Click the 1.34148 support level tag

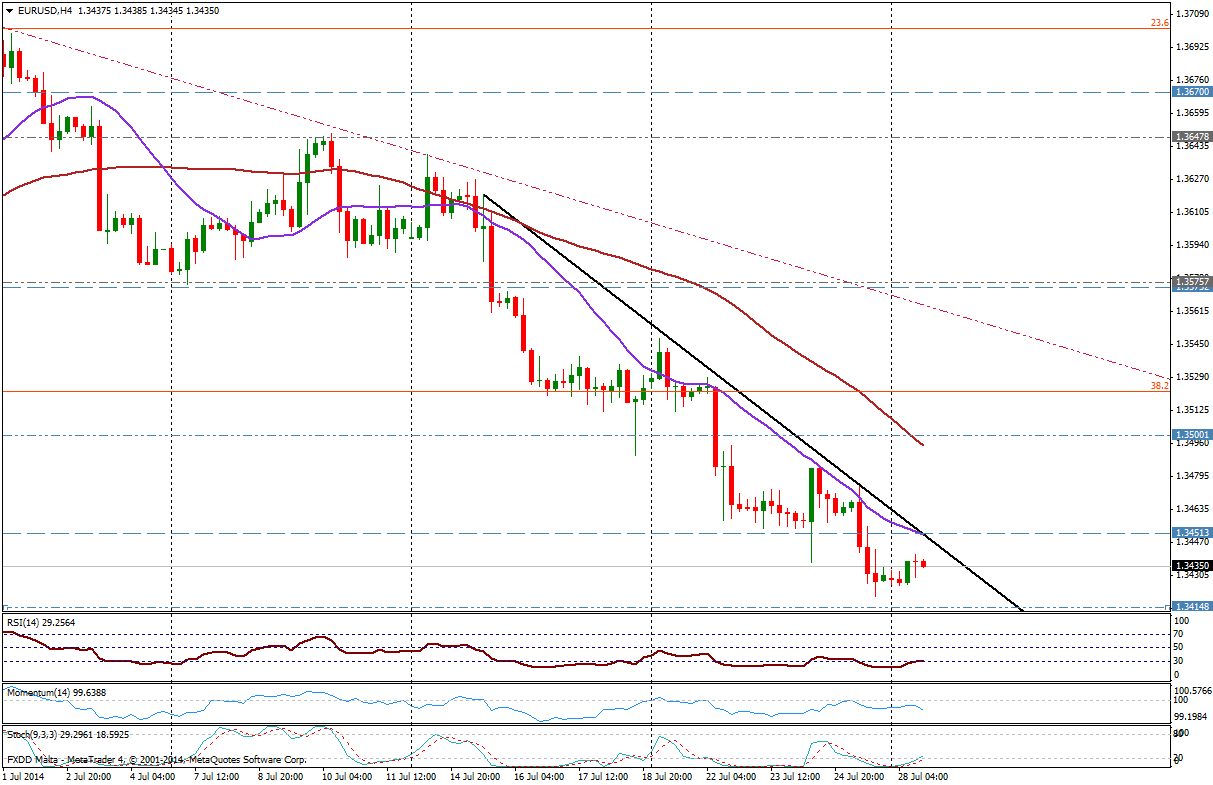click(1193, 606)
